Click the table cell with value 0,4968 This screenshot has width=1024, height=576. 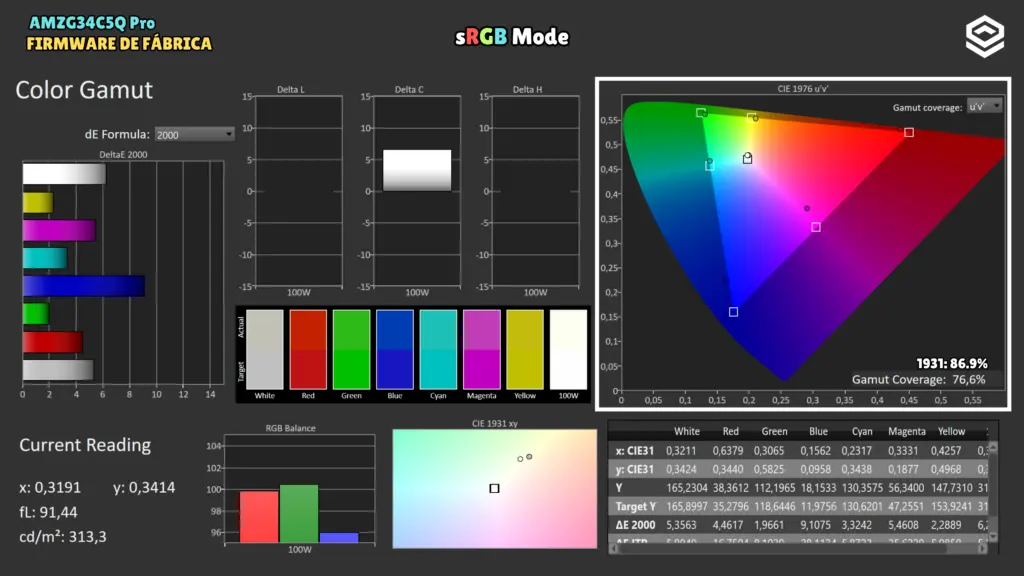point(946,470)
